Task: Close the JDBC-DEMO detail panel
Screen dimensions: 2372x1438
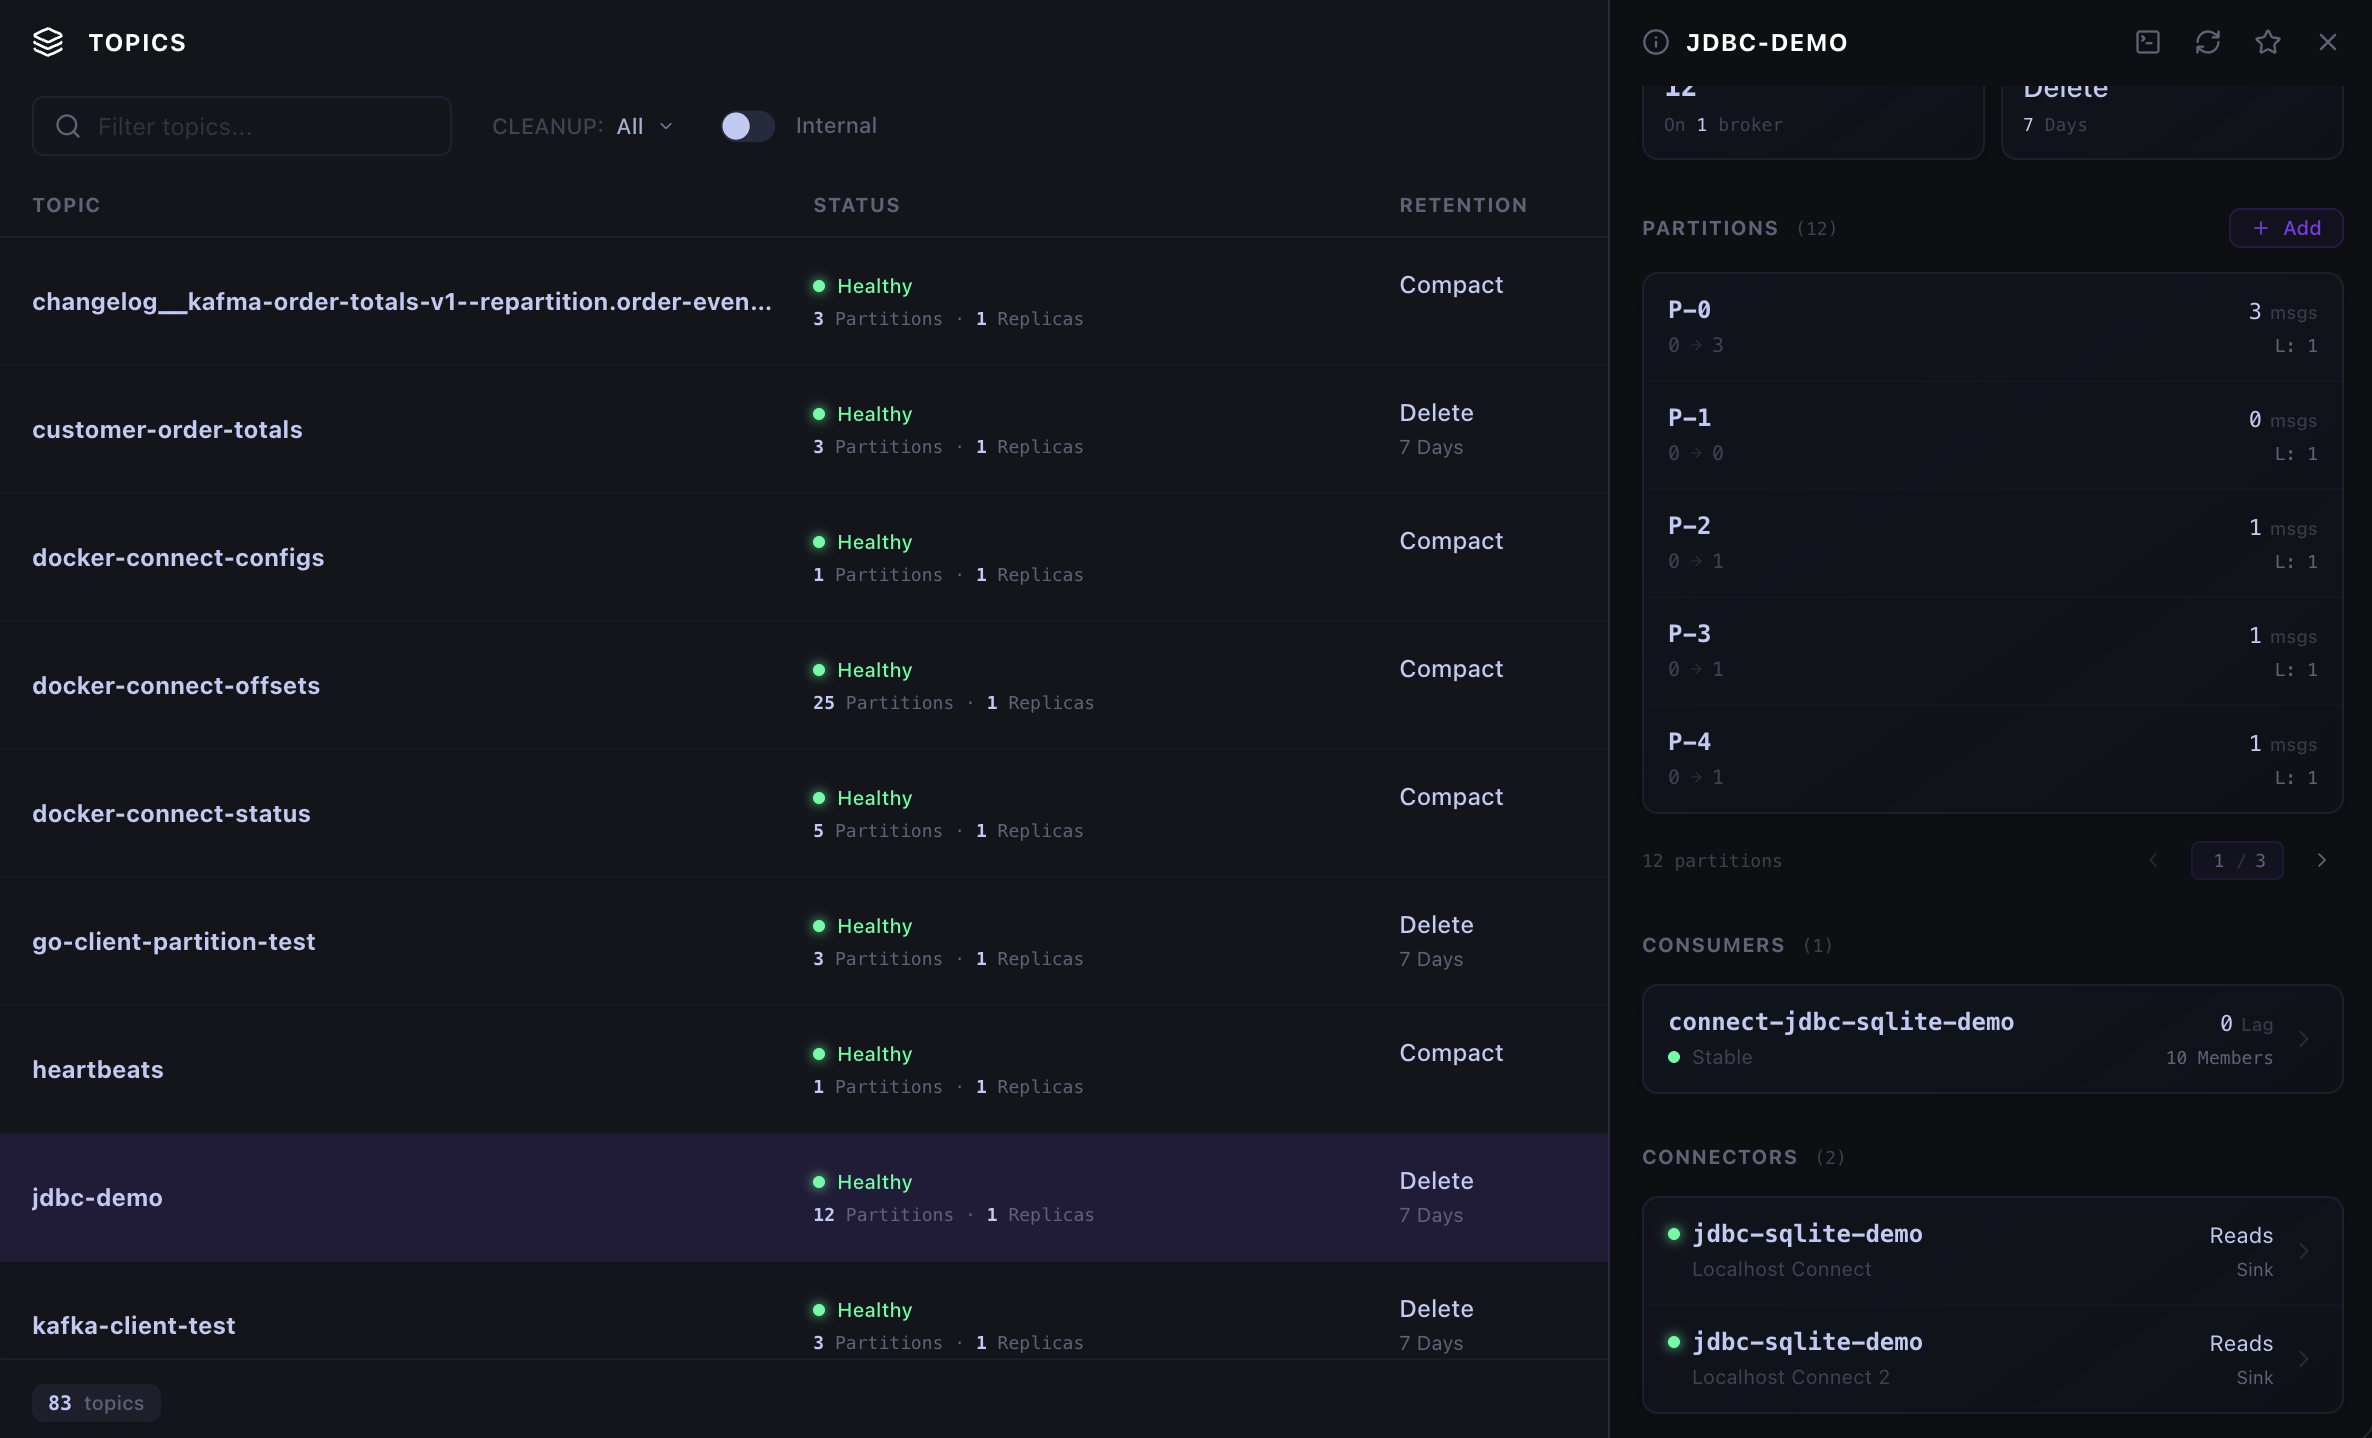Action: 2328,42
